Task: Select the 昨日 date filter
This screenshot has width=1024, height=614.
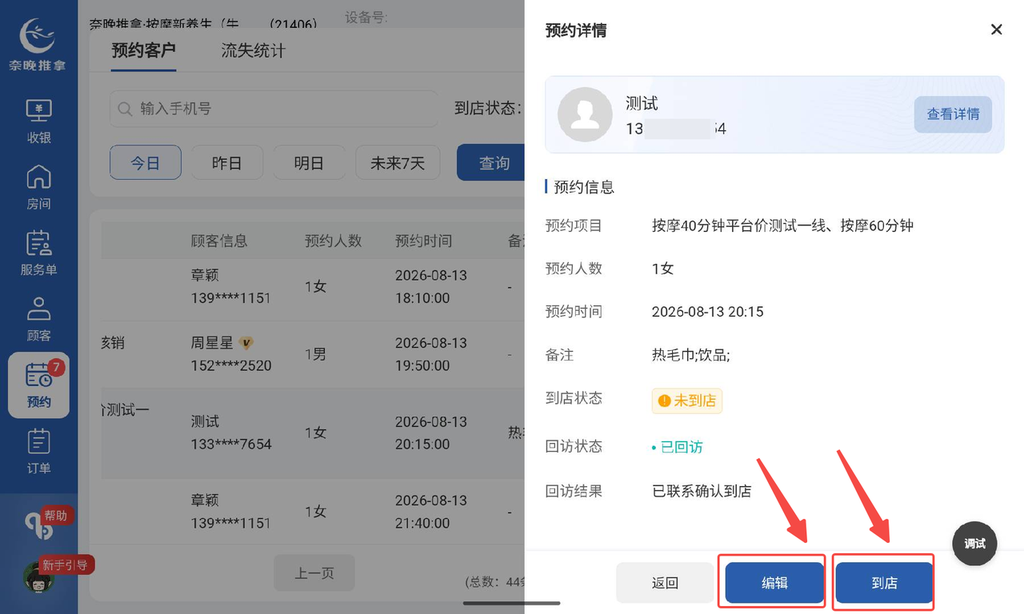Action: coord(227,163)
